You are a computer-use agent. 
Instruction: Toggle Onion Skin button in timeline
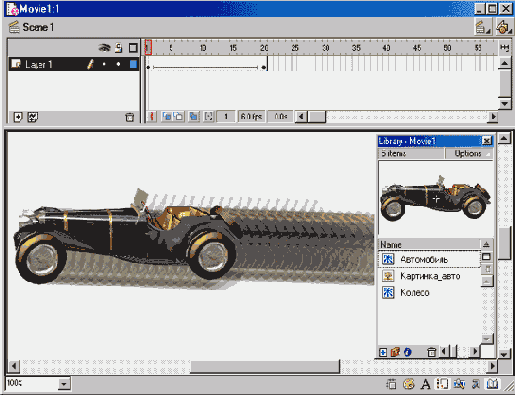167,116
